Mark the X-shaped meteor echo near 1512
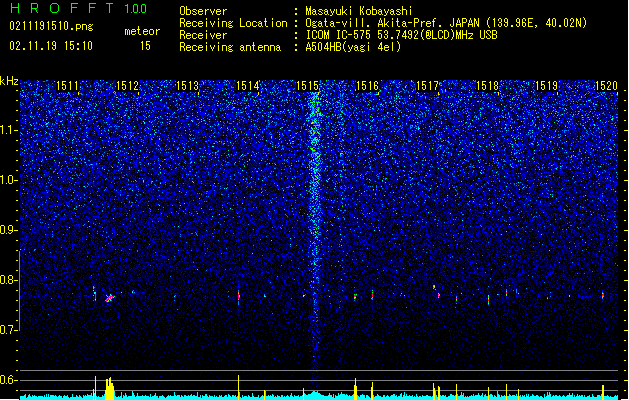 (x=110, y=298)
